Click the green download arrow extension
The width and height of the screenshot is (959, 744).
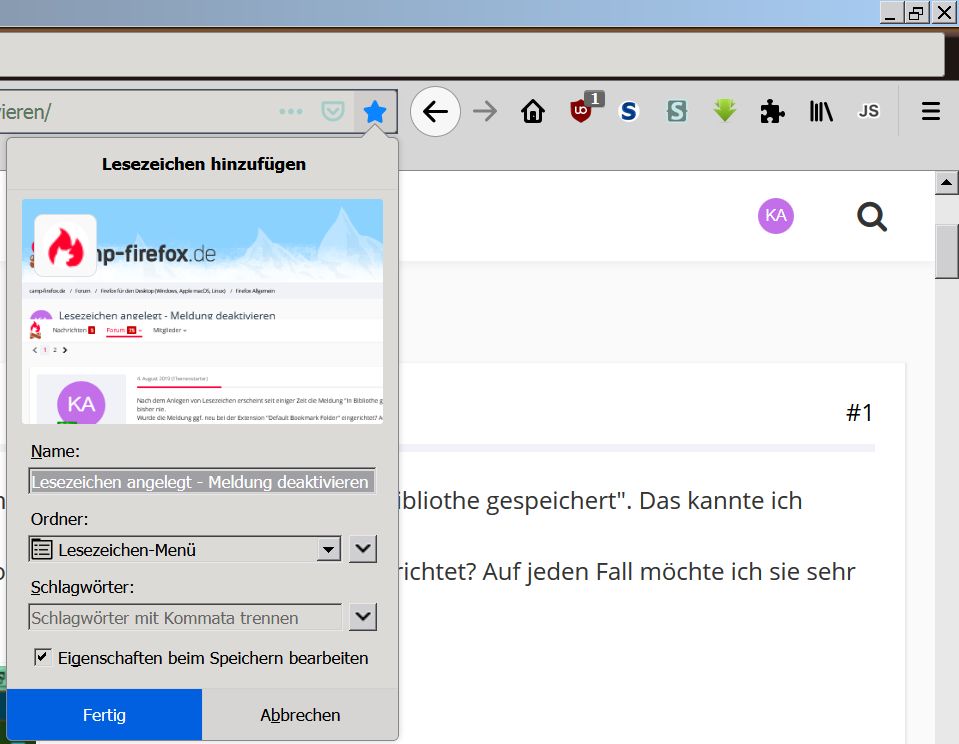(x=725, y=111)
